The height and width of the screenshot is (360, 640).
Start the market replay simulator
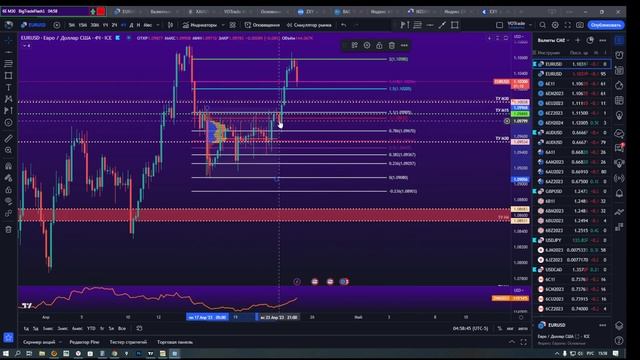tap(309, 25)
